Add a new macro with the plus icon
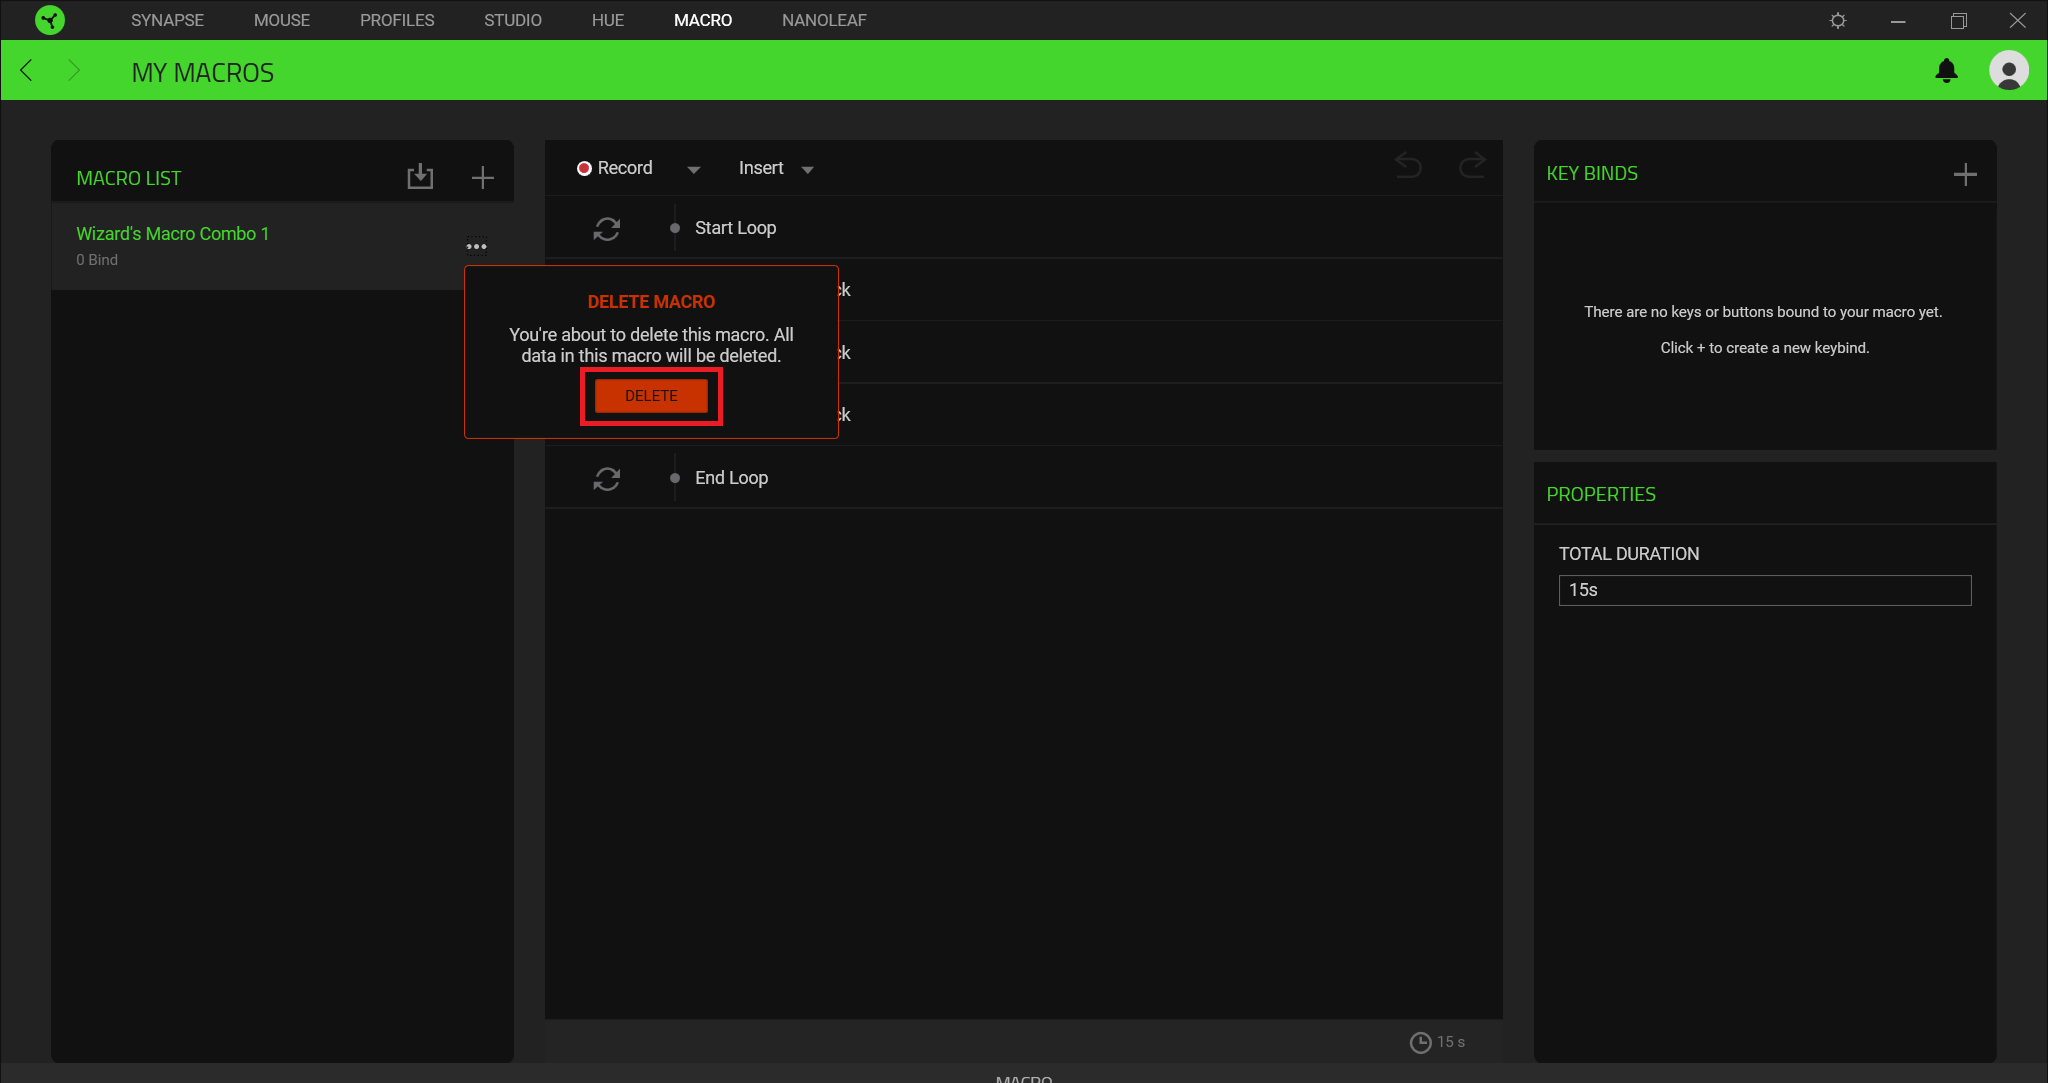The height and width of the screenshot is (1083, 2048). (x=483, y=176)
